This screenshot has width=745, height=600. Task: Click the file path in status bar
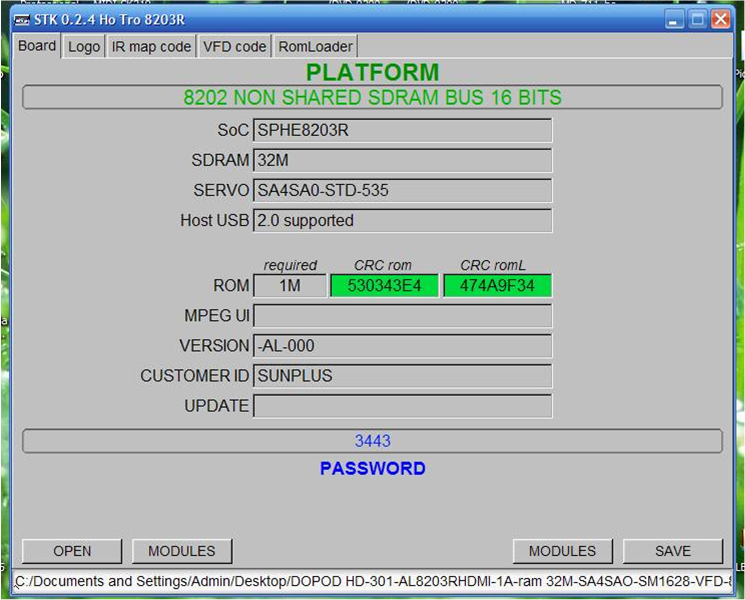pyautogui.click(x=372, y=581)
